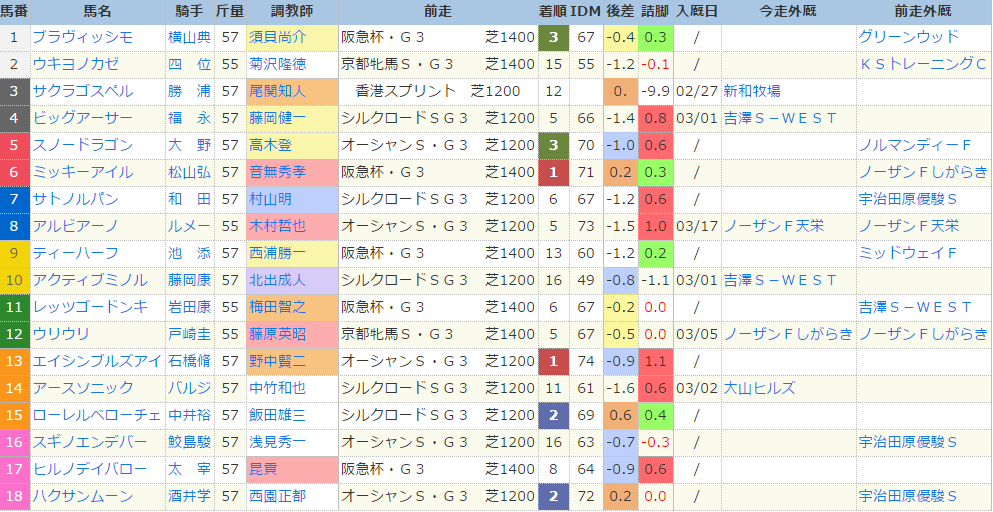993x512 pixels.
Task: Open horse link ローレルベローチェ
Action: [x=97, y=416]
